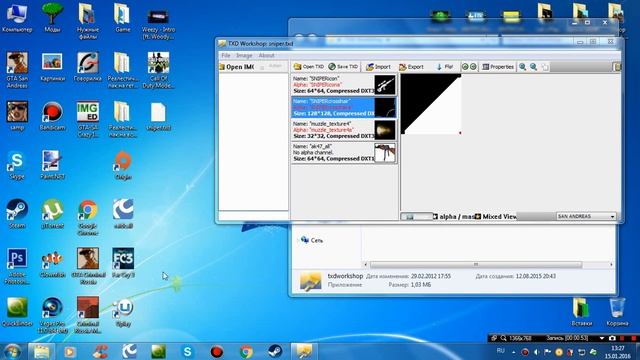Click right arrow of Explorer horizontal scrollbar
The image size is (640, 360).
(x=611, y=264)
